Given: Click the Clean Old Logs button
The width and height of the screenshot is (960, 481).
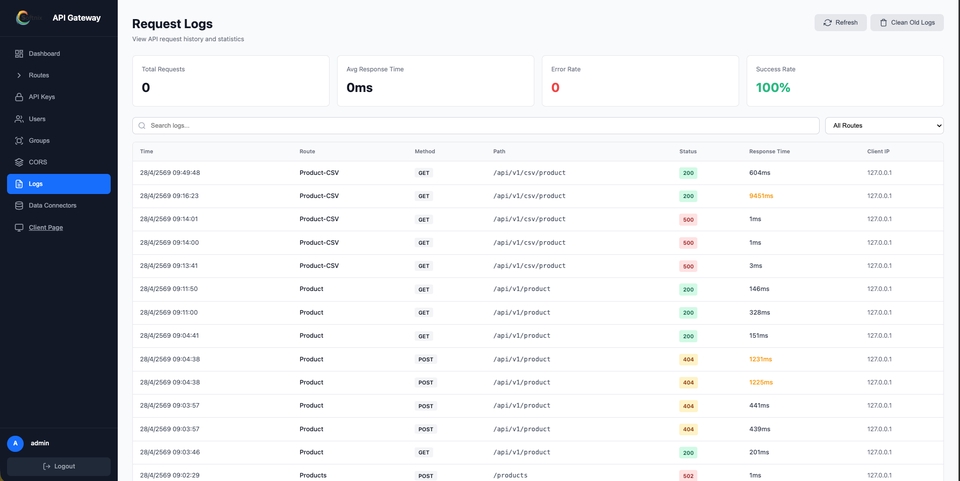Looking at the screenshot, I should pyautogui.click(x=907, y=23).
